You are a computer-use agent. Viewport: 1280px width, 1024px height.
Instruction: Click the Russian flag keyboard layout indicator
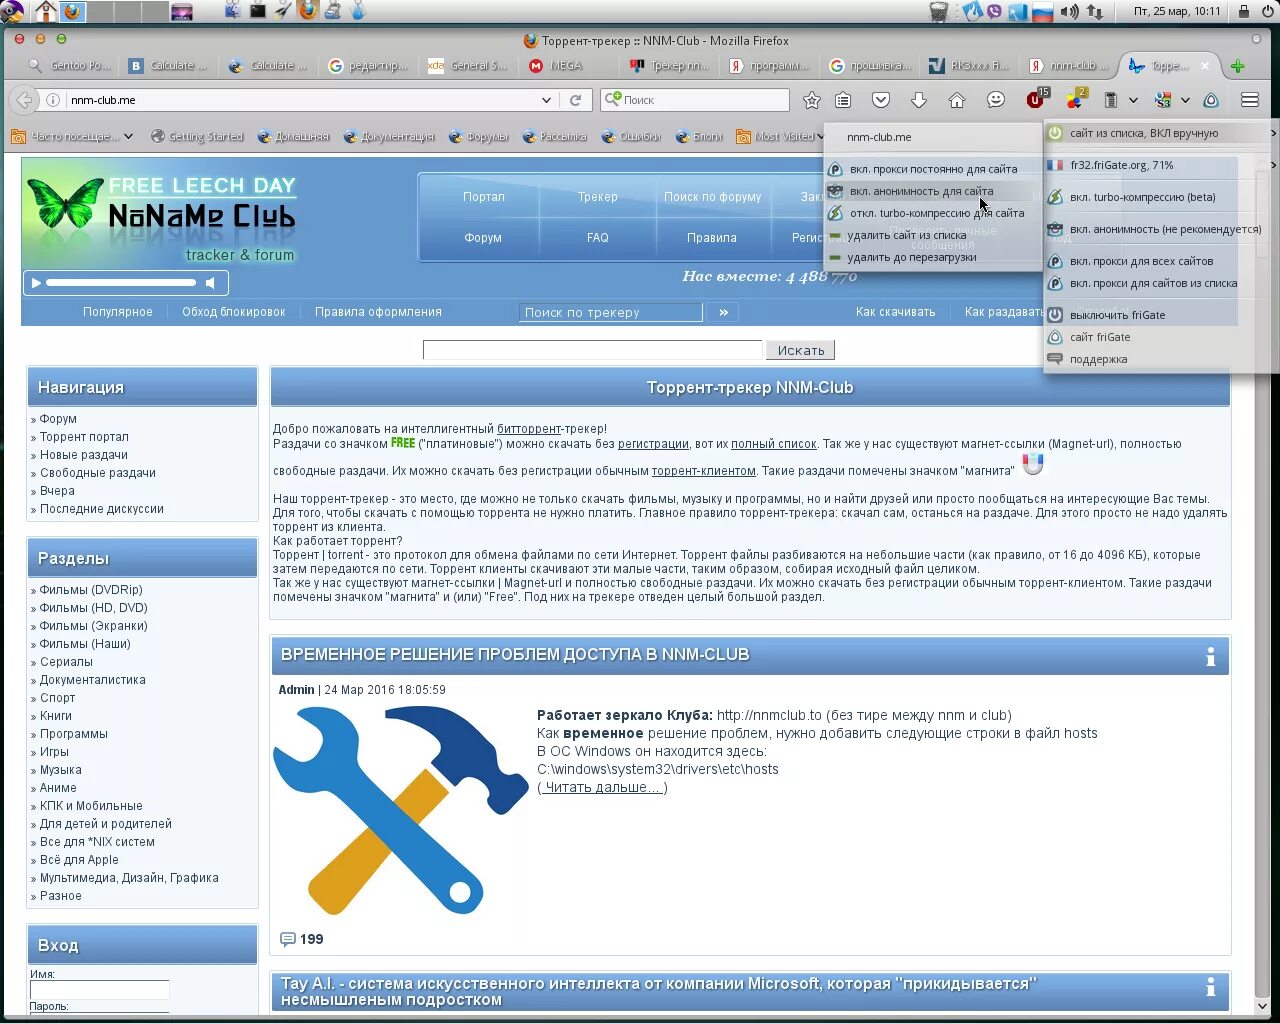pos(1043,12)
